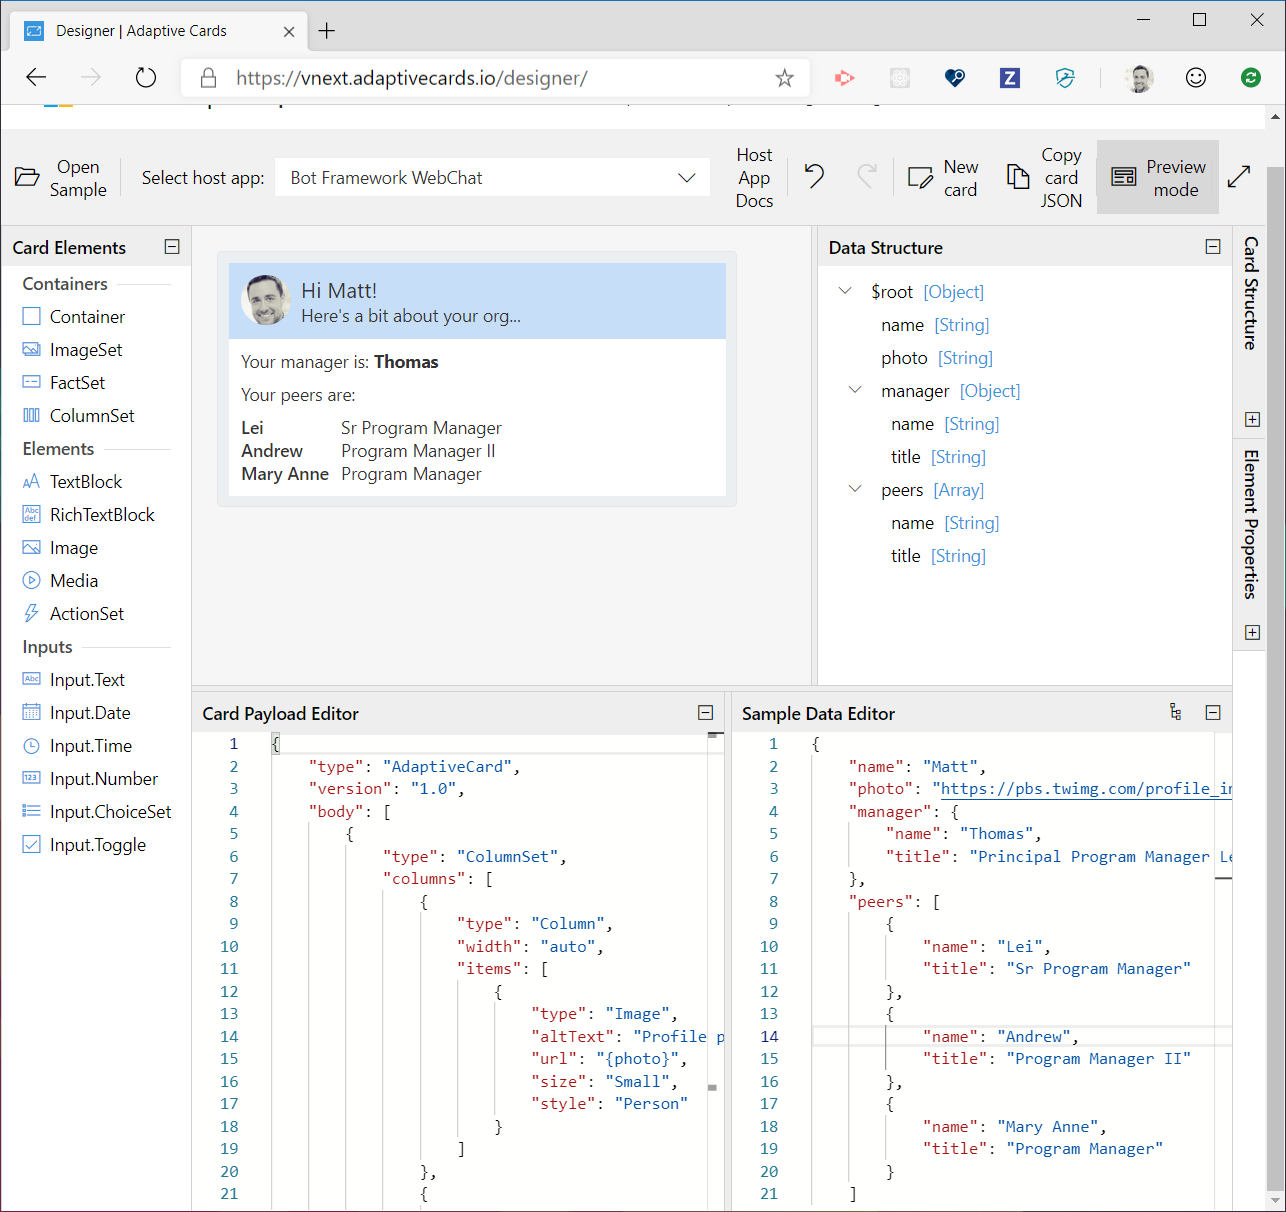This screenshot has height=1212, width=1286.
Task: Collapse the Card Elements panel
Action: pyautogui.click(x=172, y=246)
